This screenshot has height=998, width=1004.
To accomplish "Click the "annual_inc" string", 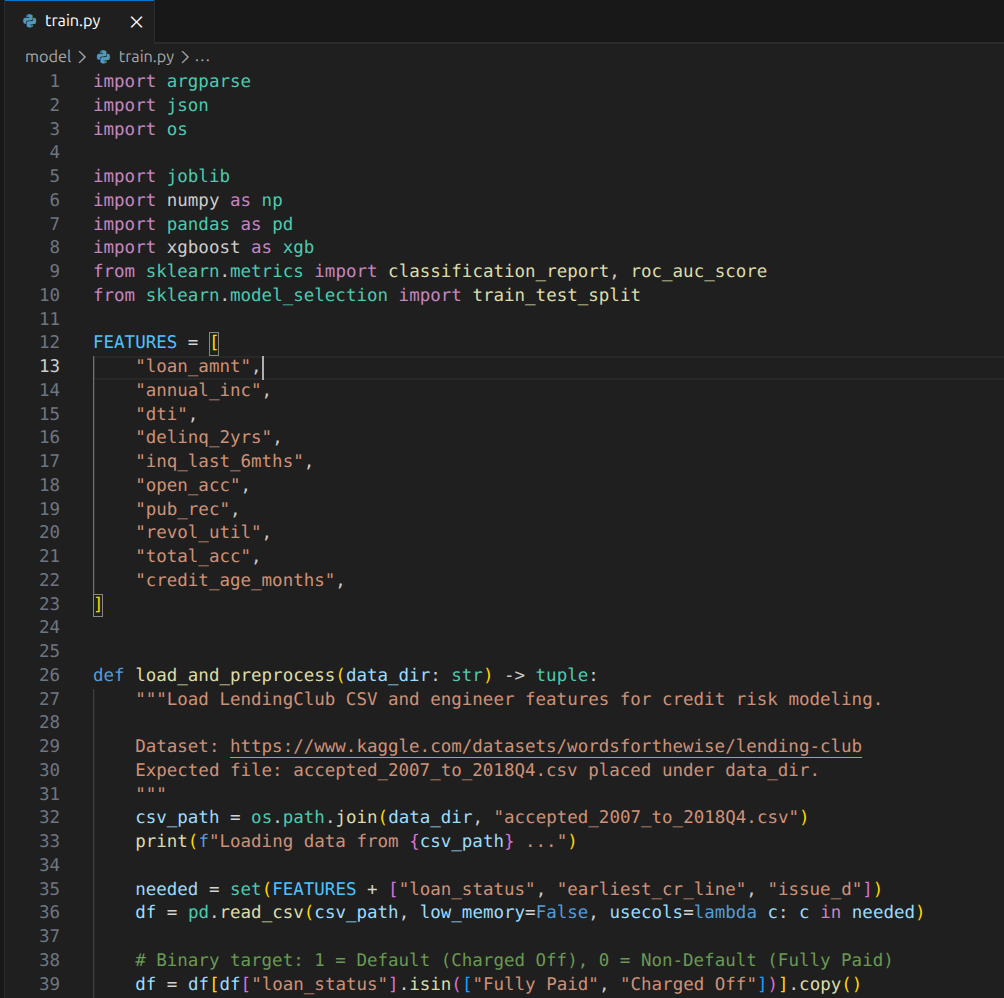I will (x=198, y=390).
